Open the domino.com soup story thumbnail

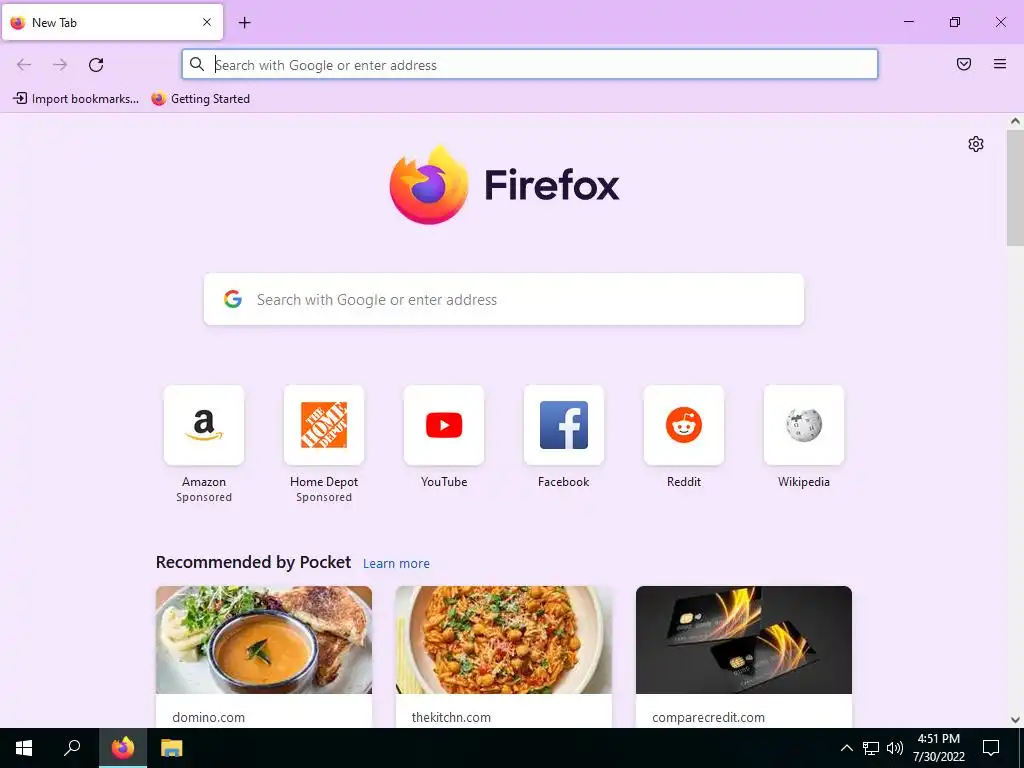(264, 640)
